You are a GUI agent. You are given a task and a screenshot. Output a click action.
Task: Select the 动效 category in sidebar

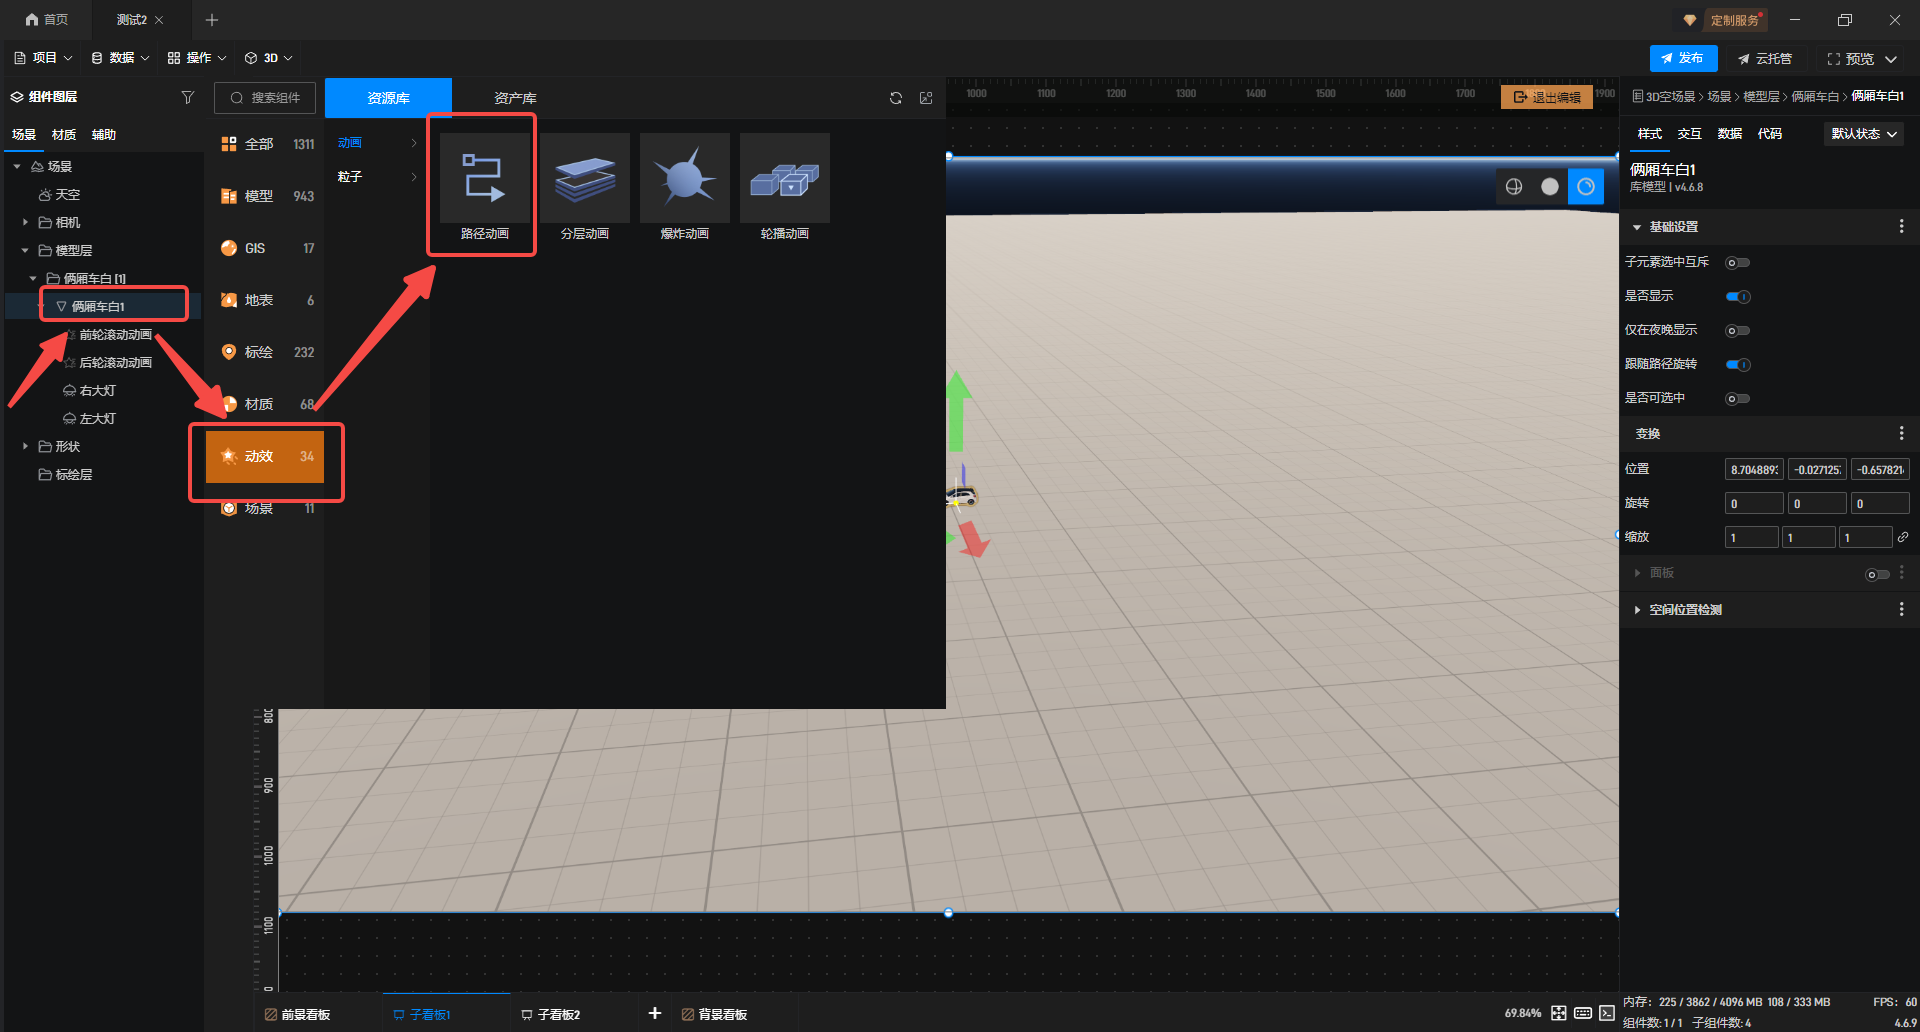tap(265, 457)
